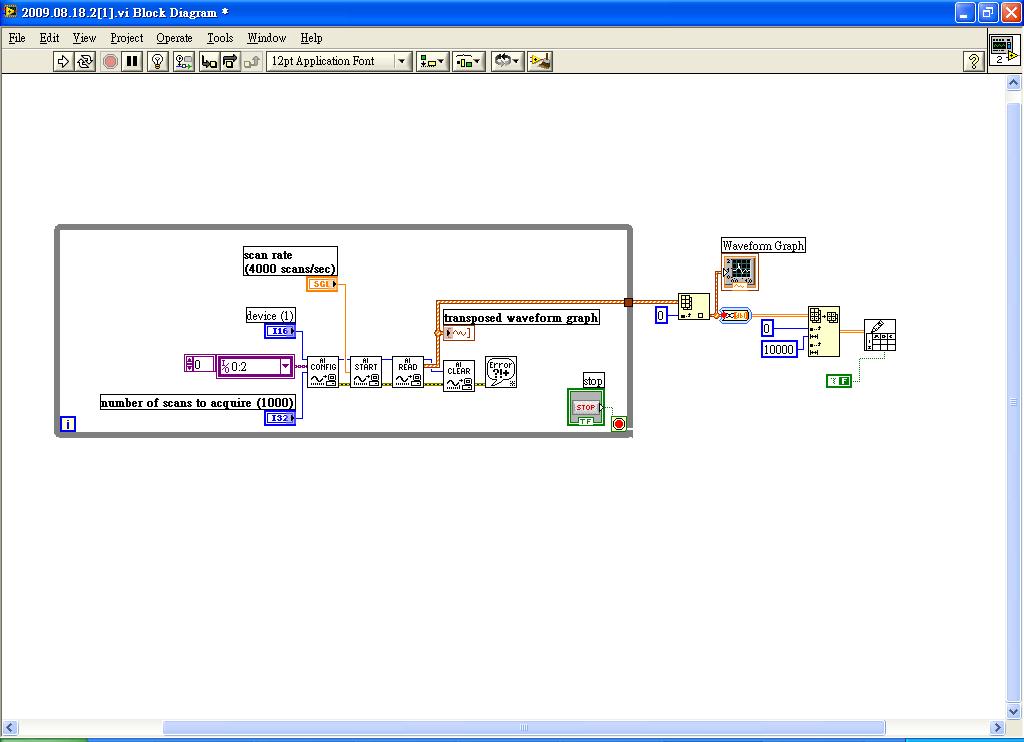
Task: Open the Tools menu
Action: coord(220,38)
